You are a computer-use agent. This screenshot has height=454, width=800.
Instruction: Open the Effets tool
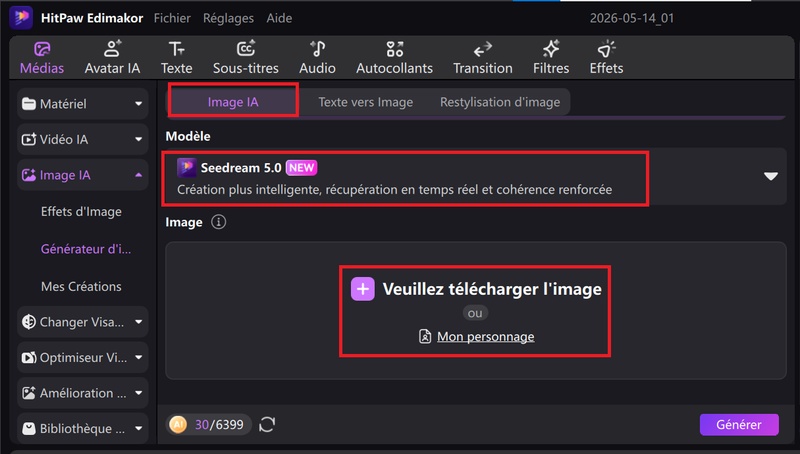606,58
